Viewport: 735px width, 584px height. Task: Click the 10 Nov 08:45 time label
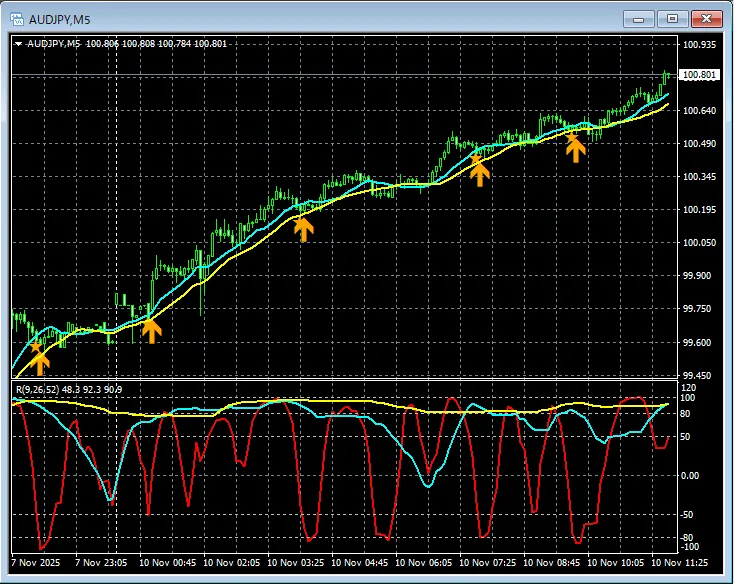[551, 562]
